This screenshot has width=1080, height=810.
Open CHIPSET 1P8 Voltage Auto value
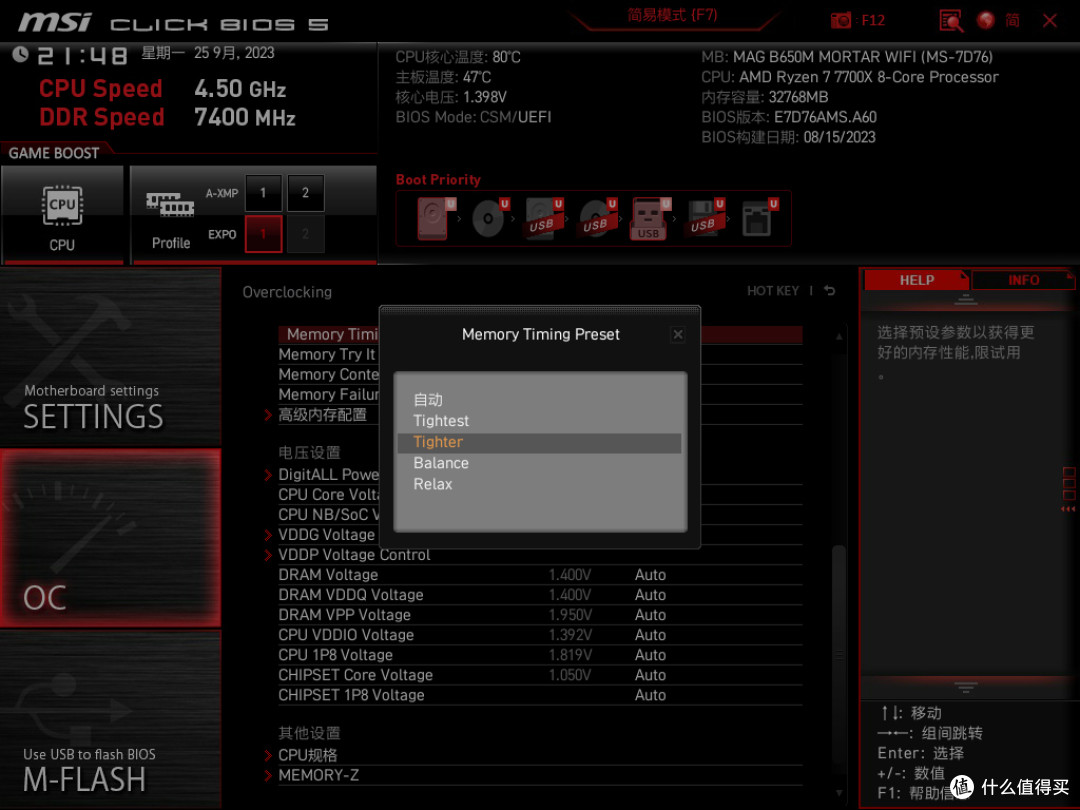click(650, 695)
